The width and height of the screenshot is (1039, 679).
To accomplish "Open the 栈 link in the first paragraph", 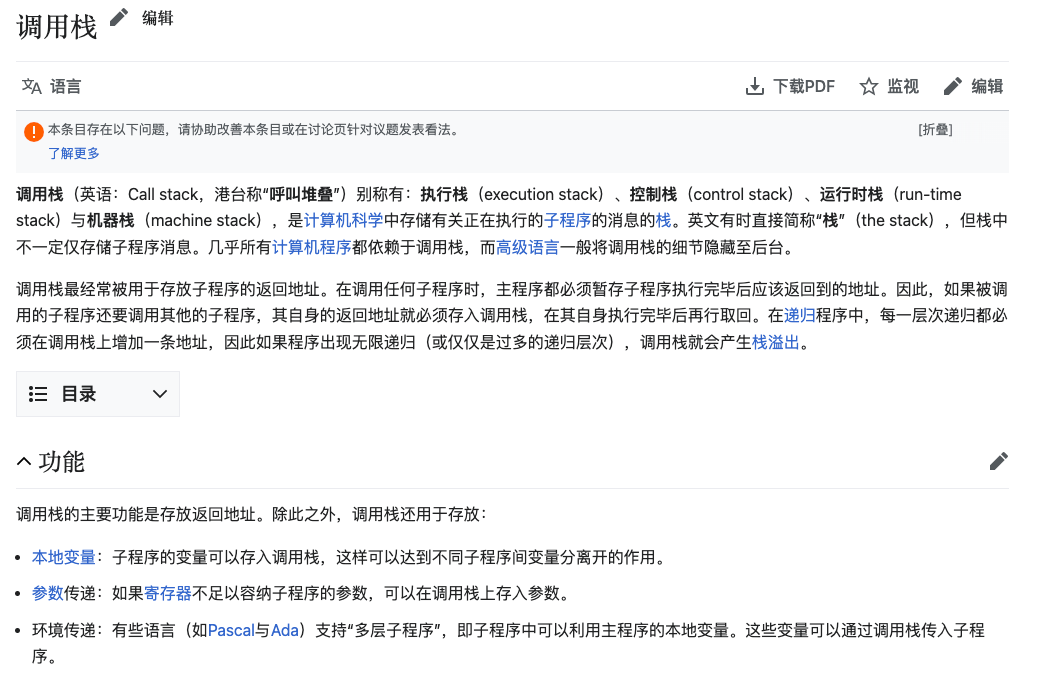I will click(x=663, y=221).
